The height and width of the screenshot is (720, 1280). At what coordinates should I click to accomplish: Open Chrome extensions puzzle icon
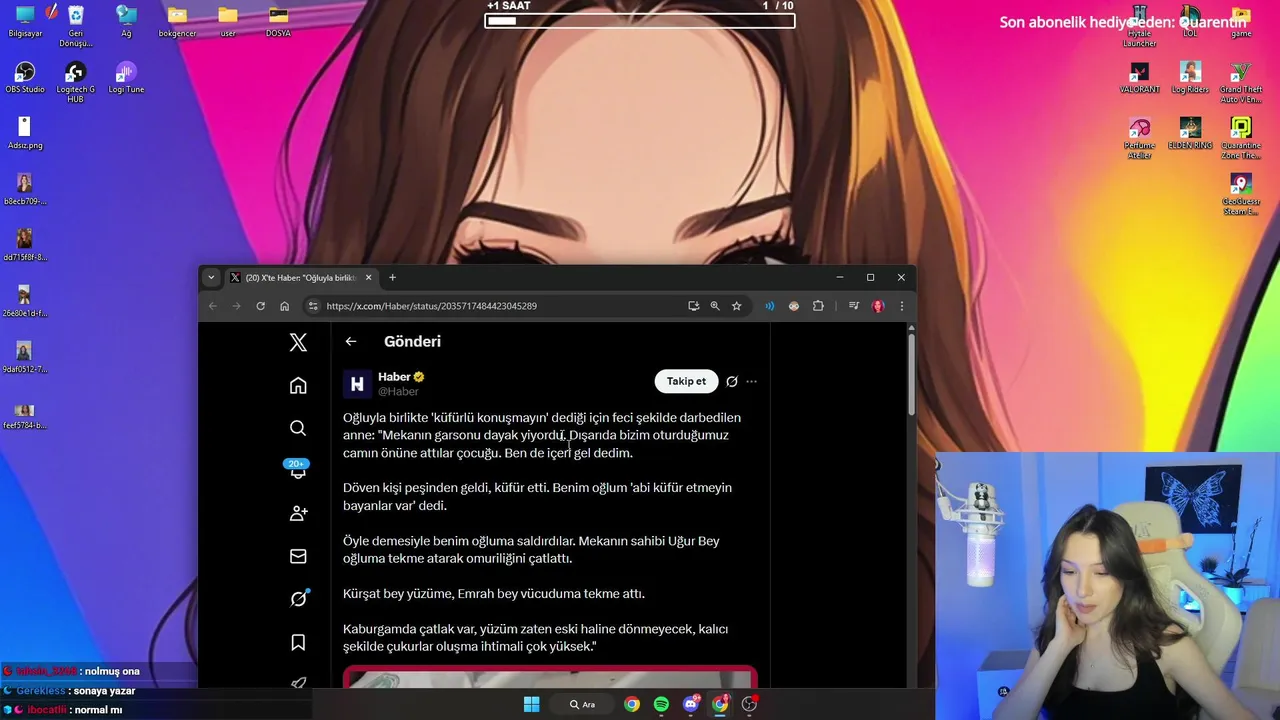(818, 306)
